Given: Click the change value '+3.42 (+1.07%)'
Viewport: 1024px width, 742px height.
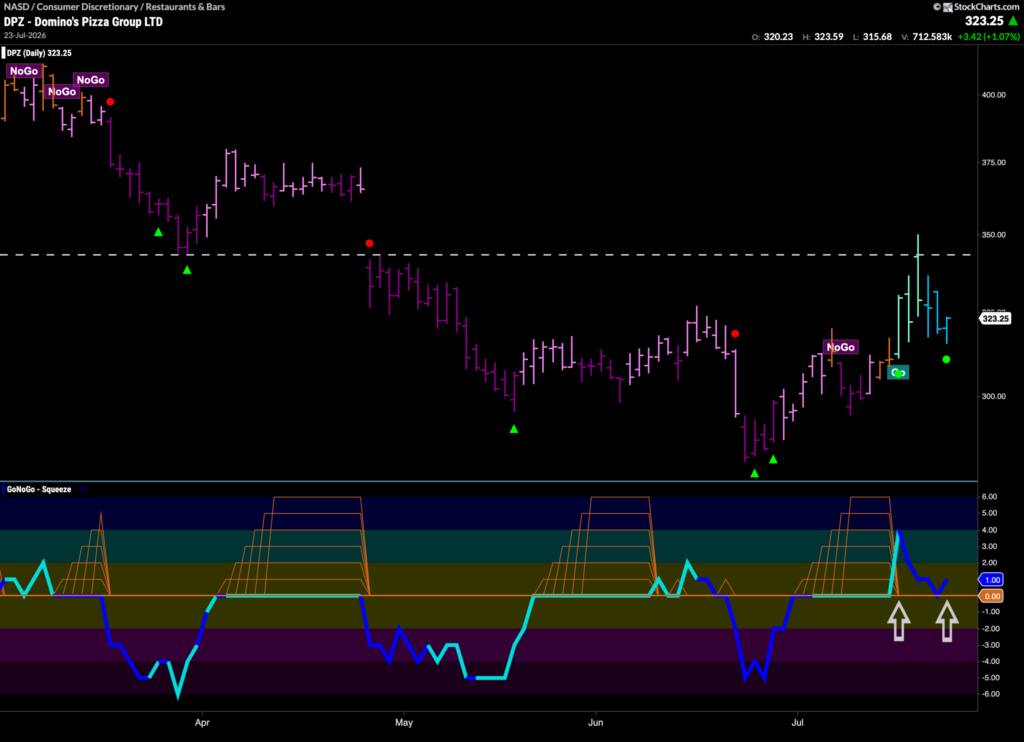Looking at the screenshot, I should pyautogui.click(x=988, y=37).
